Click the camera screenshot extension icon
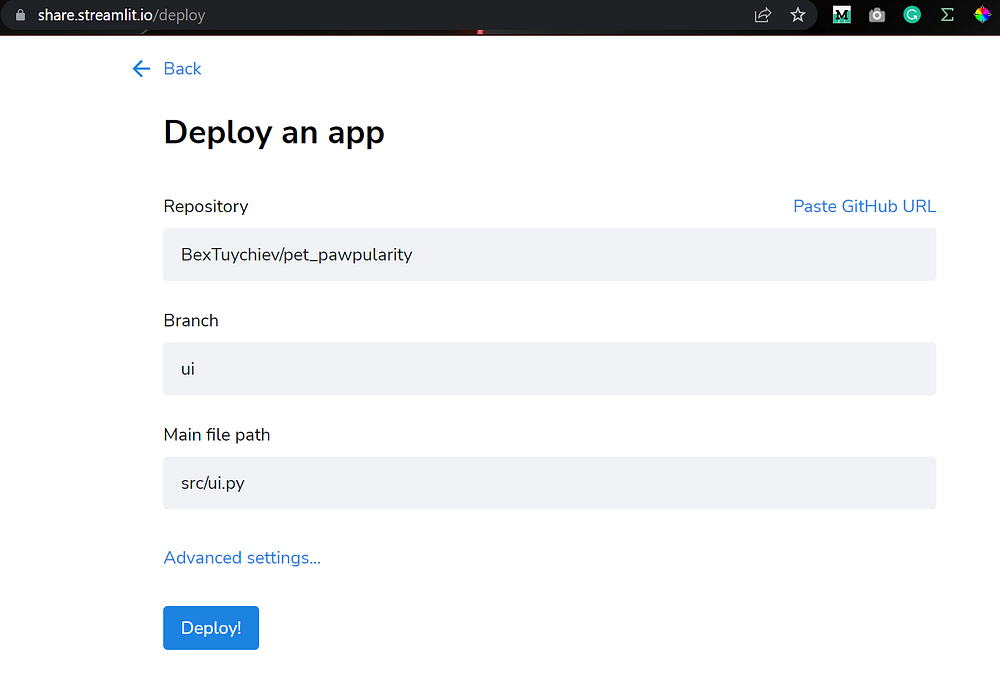Viewport: 1000px width, 679px height. tap(877, 15)
